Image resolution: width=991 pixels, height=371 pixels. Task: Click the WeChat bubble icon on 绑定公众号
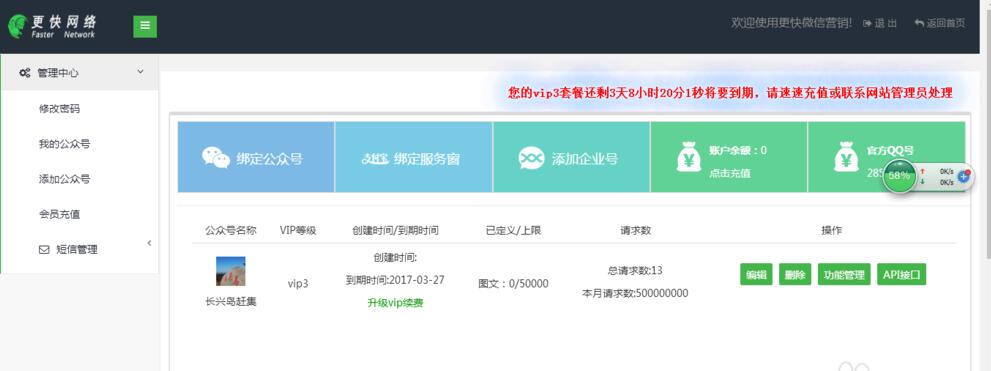click(216, 157)
